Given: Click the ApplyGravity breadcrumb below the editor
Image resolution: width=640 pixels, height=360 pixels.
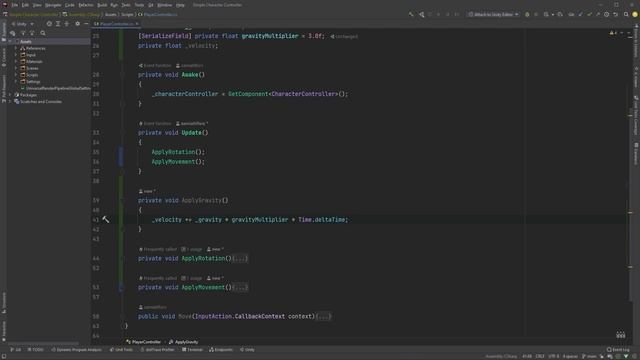Looking at the screenshot, I should [183, 342].
